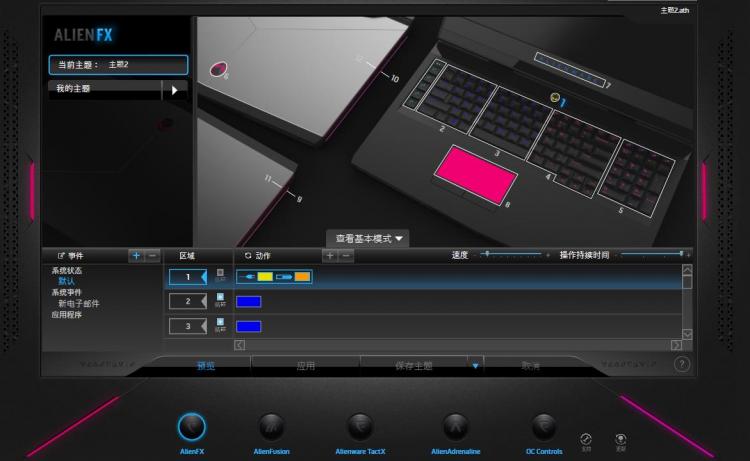Open the OC Controls module
Screen dimensions: 750x461
click(544, 427)
